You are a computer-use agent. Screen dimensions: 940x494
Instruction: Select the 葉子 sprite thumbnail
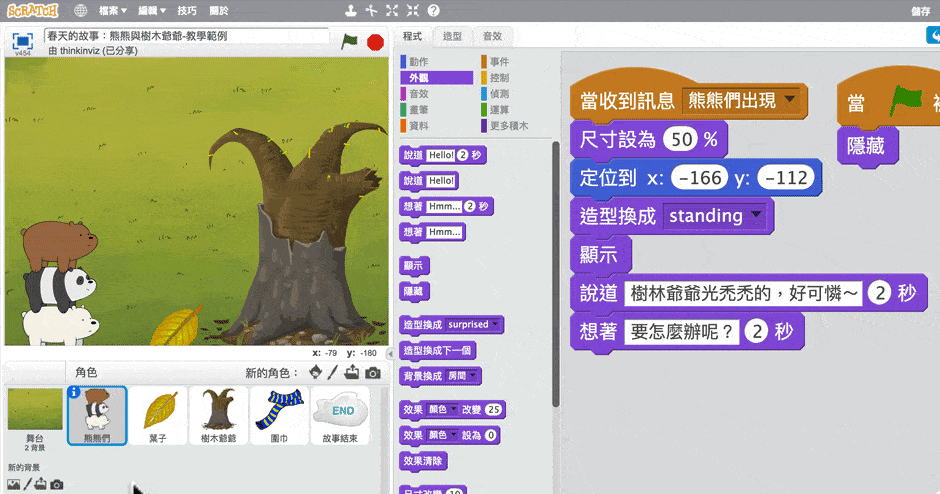(x=158, y=415)
